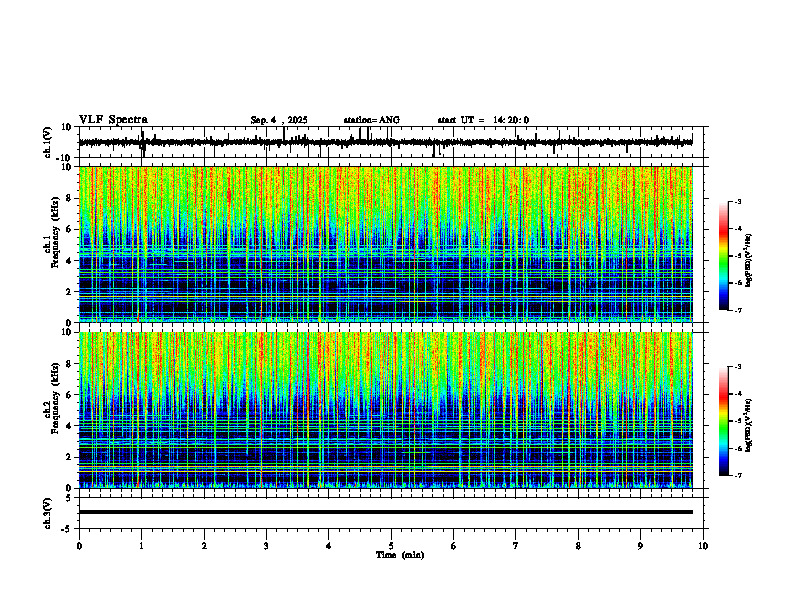This screenshot has height=612, width=792.
Task: Click the ch.2 colorbar bottom value '-7'
Action: point(738,476)
